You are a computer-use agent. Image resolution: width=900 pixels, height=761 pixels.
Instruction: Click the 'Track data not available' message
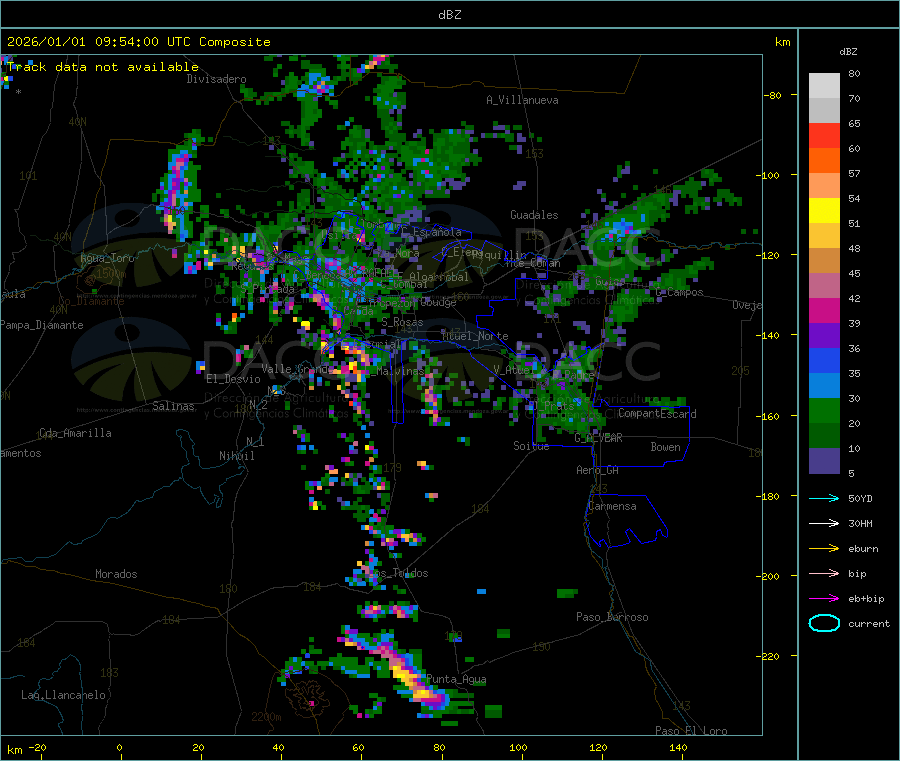103,67
